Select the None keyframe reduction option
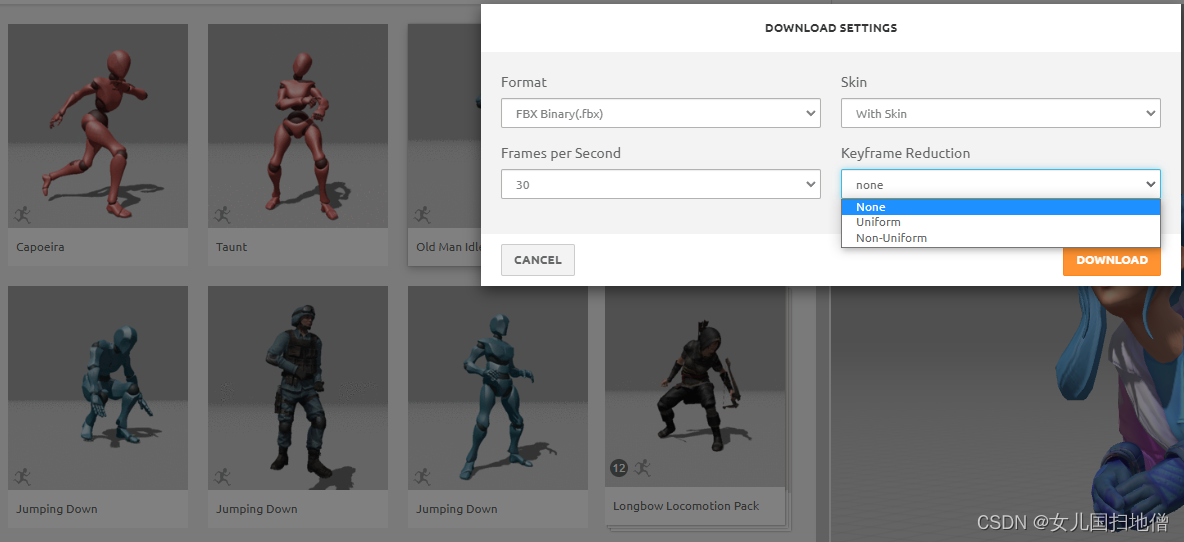The width and height of the screenshot is (1184, 542). click(x=1001, y=207)
